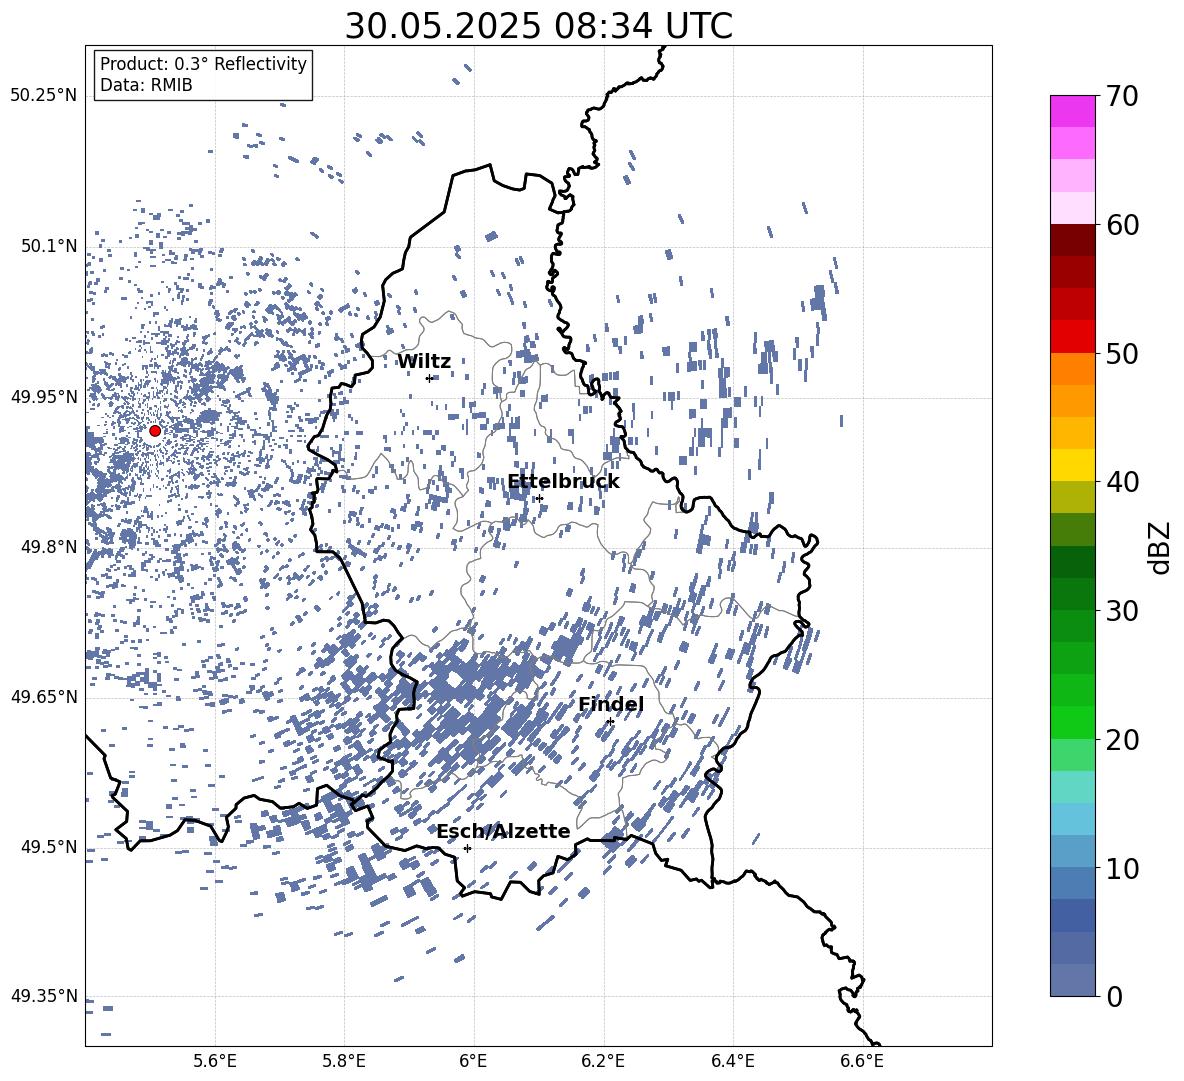
Task: Click the dark maroon colorbar segment below 60
Action: 1073,240
